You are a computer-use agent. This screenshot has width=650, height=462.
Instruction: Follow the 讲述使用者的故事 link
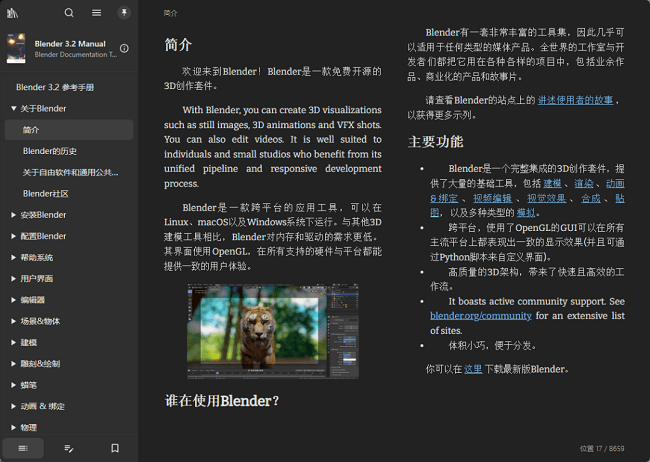tap(577, 100)
